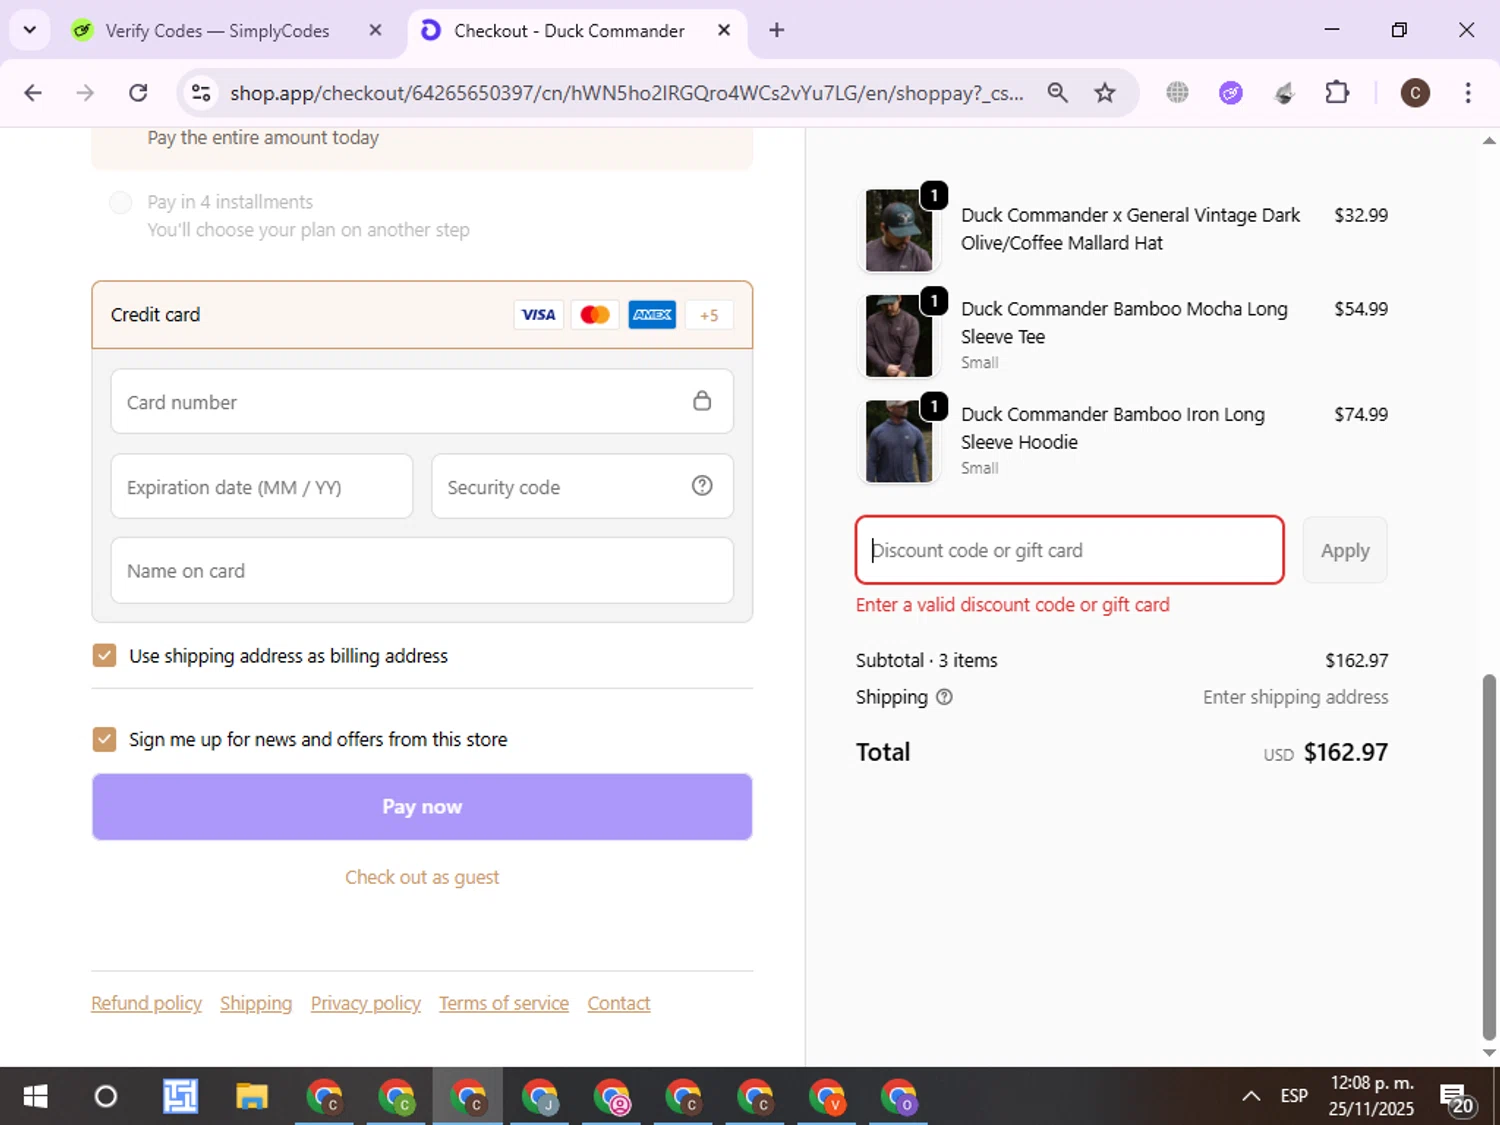Viewport: 1500px width, 1125px height.
Task: Open the Contact link
Action: [619, 1003]
